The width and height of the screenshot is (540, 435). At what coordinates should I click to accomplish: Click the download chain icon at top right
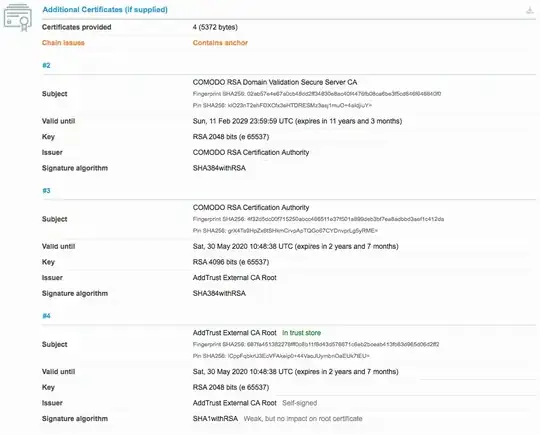pyautogui.click(x=530, y=10)
